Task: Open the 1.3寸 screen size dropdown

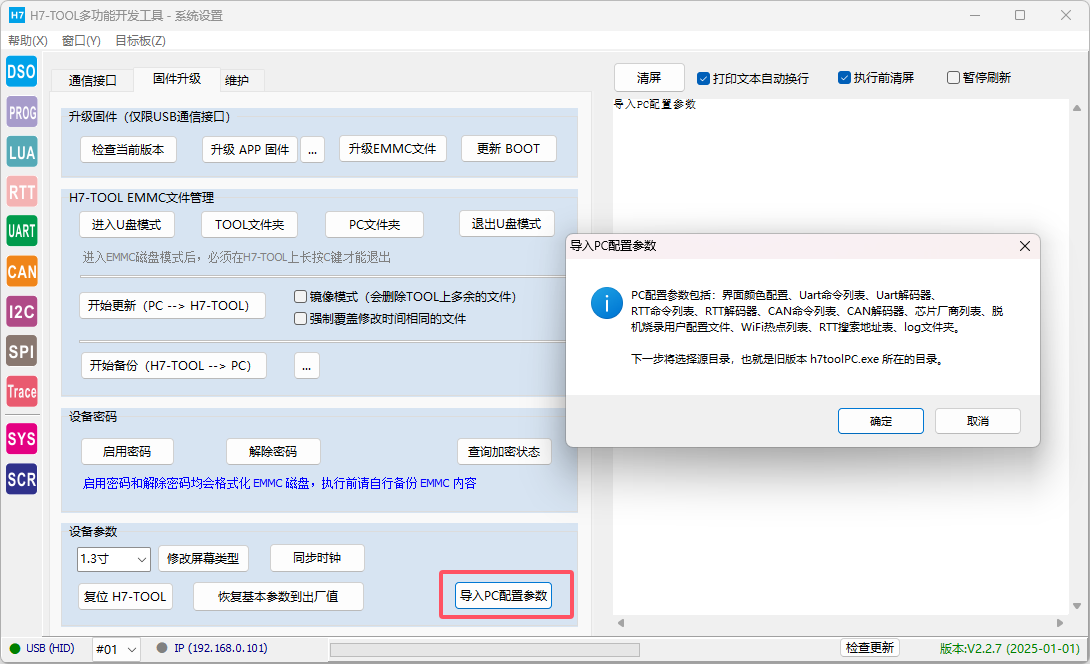Action: click(114, 559)
